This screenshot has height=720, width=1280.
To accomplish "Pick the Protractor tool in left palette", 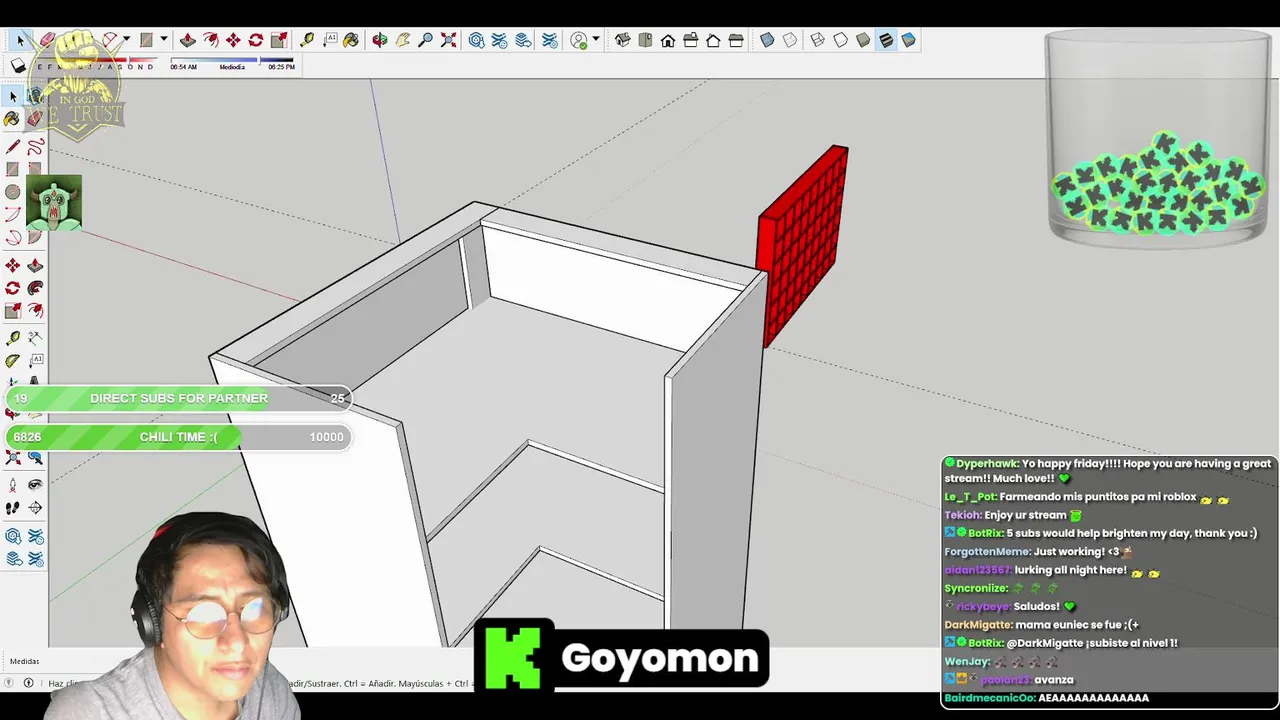I will click(12, 360).
